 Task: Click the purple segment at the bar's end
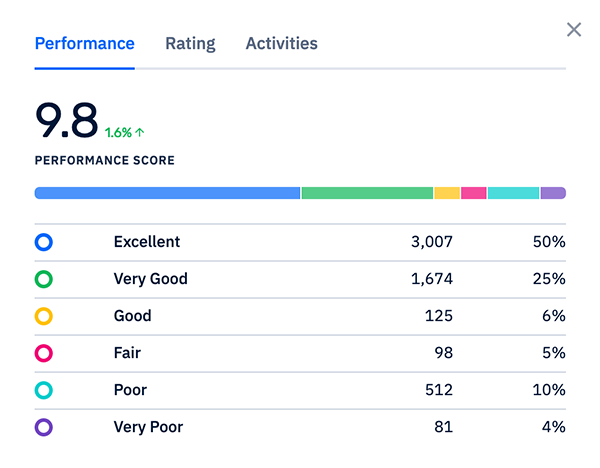553,193
